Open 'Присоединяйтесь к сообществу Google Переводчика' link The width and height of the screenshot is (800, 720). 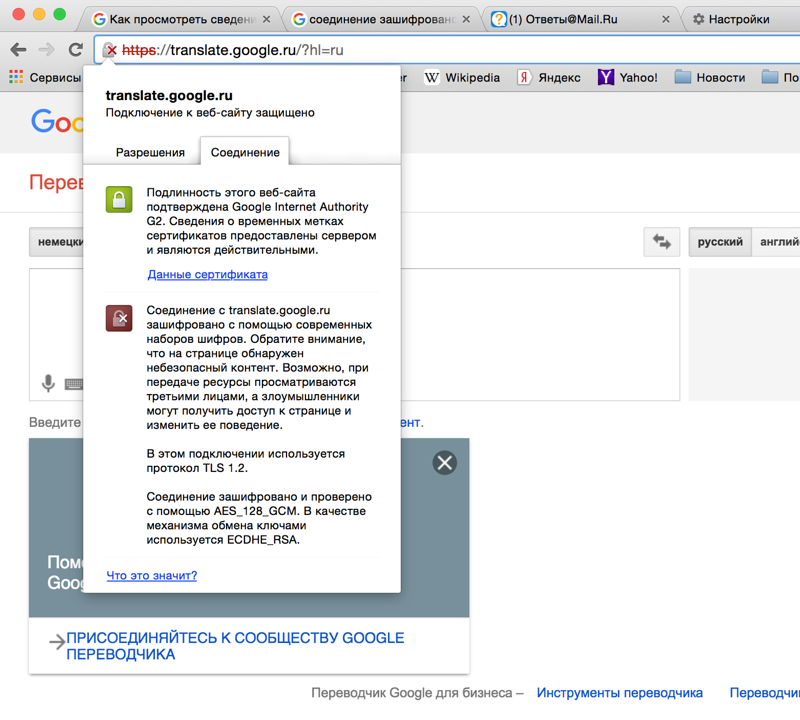click(x=235, y=646)
